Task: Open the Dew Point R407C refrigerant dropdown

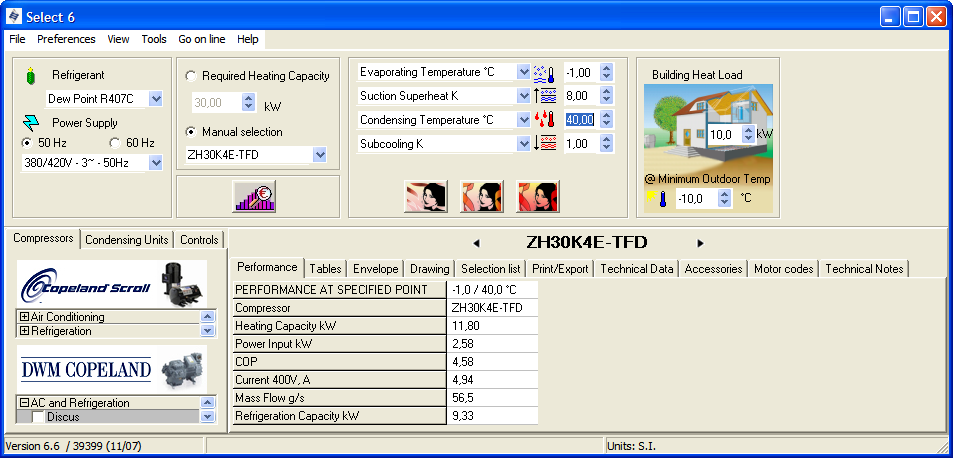Action: pos(155,98)
